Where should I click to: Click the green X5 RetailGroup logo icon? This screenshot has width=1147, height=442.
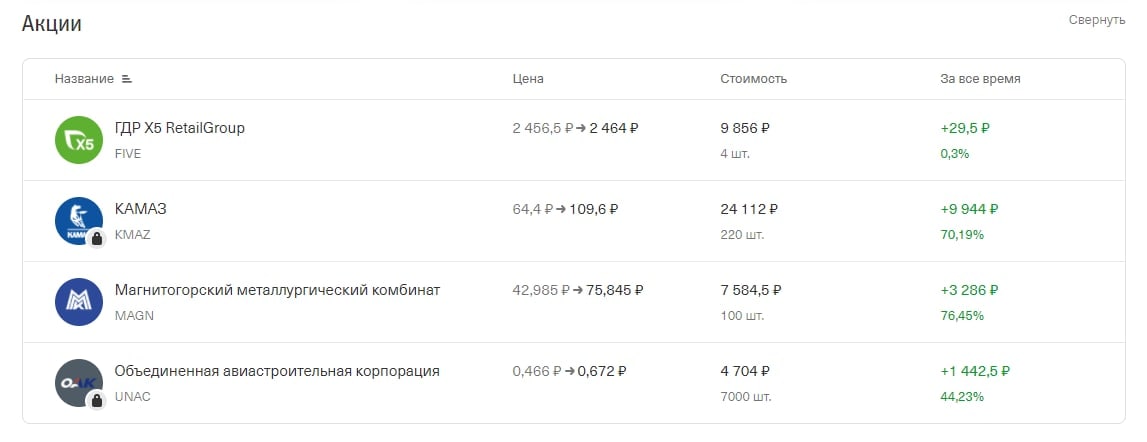(79, 140)
